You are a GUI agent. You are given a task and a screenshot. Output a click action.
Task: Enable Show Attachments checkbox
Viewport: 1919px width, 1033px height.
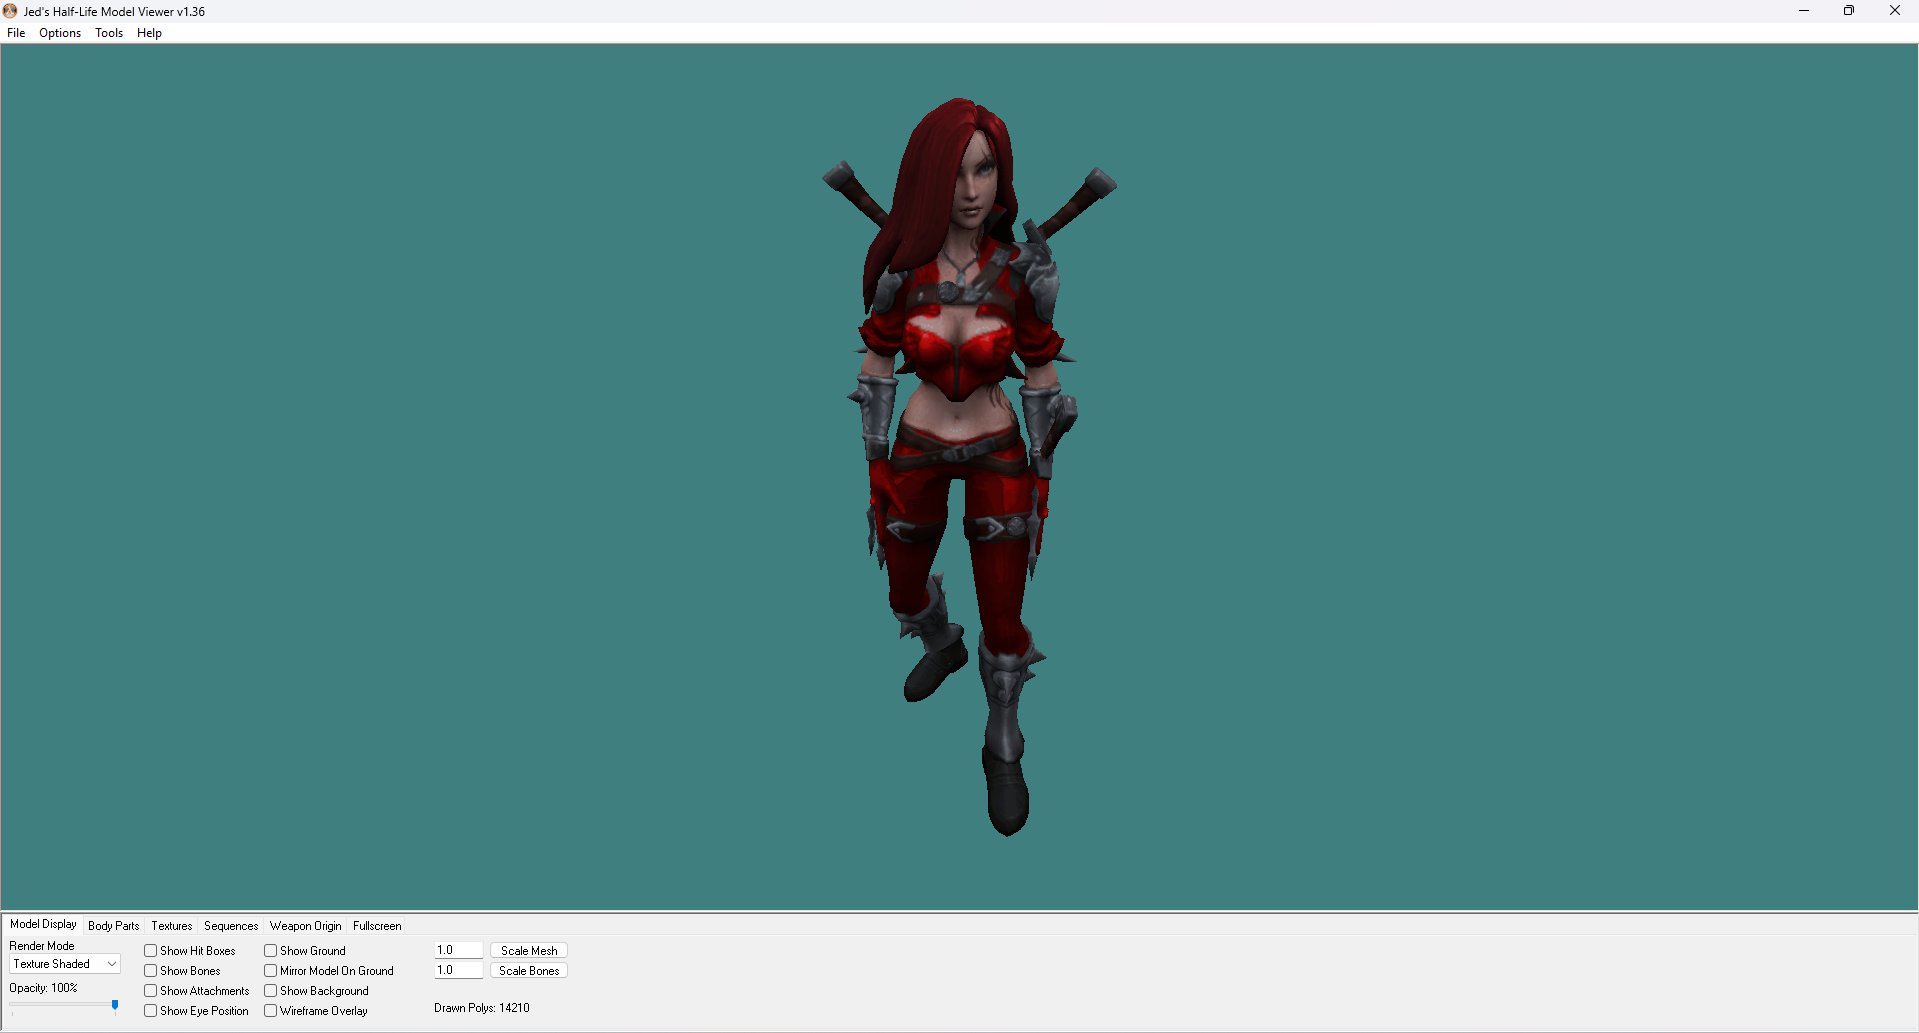[151, 991]
